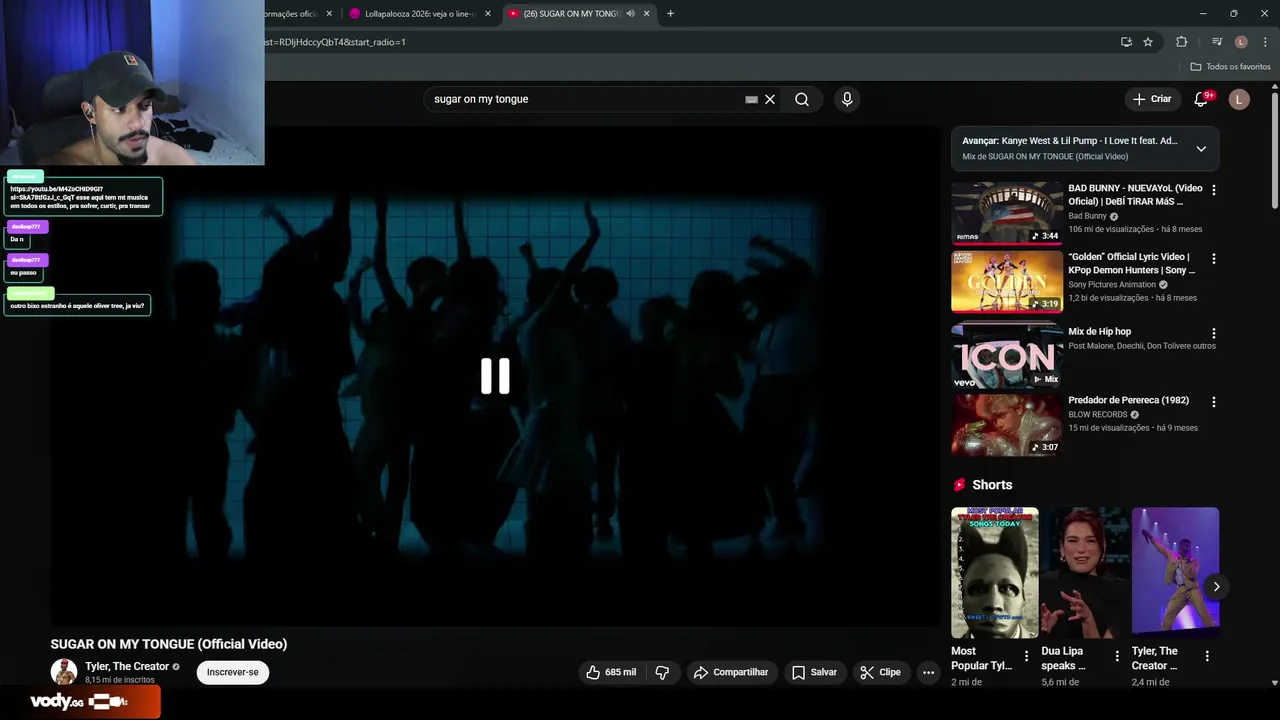Close the SUGAR ON MY TONGUE tab
Viewport: 1280px width, 720px height.
647,14
